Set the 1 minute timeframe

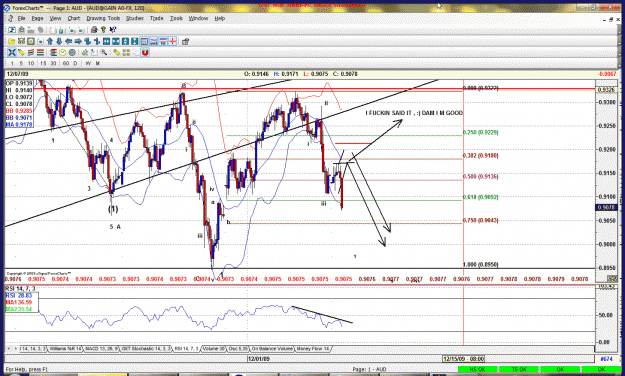pos(12,63)
